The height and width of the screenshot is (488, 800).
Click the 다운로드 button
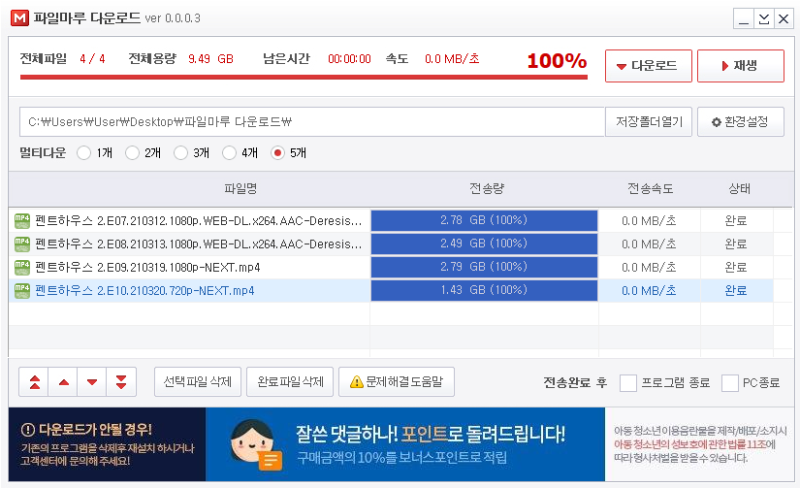coord(648,66)
